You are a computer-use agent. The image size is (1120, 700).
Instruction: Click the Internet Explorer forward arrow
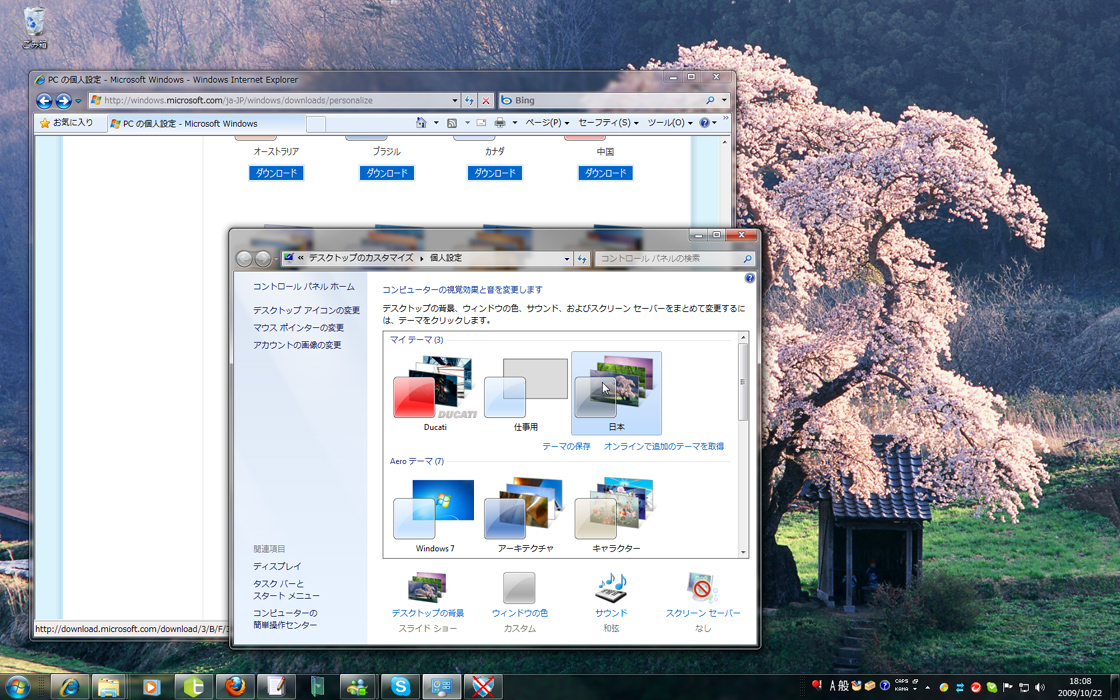(64, 101)
